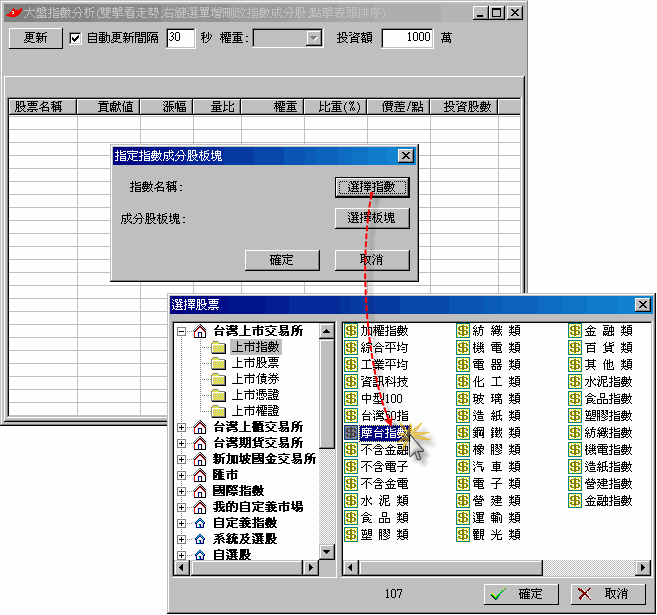Open the 上市股票 folder in tree
The height and width of the screenshot is (615, 657).
(255, 363)
